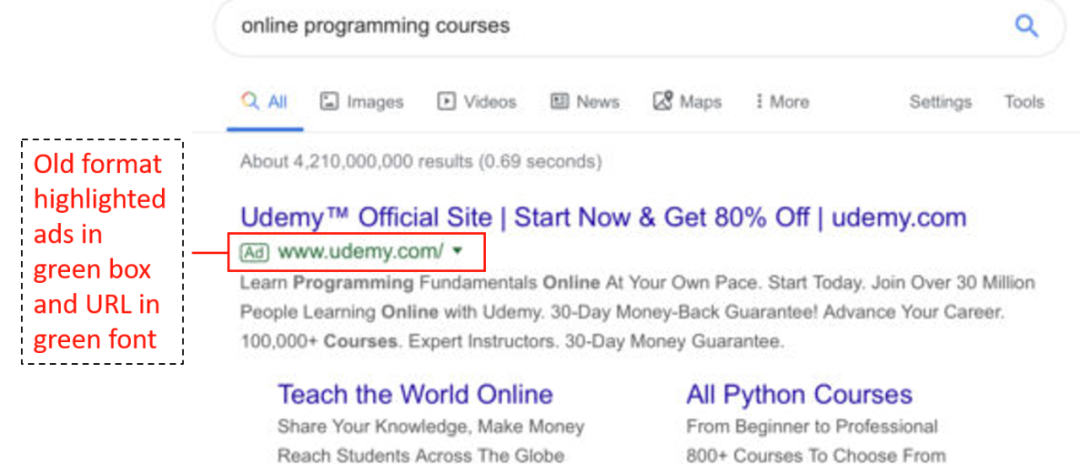Open the Maps tab
Screen dimensions: 1080x467
[687, 103]
